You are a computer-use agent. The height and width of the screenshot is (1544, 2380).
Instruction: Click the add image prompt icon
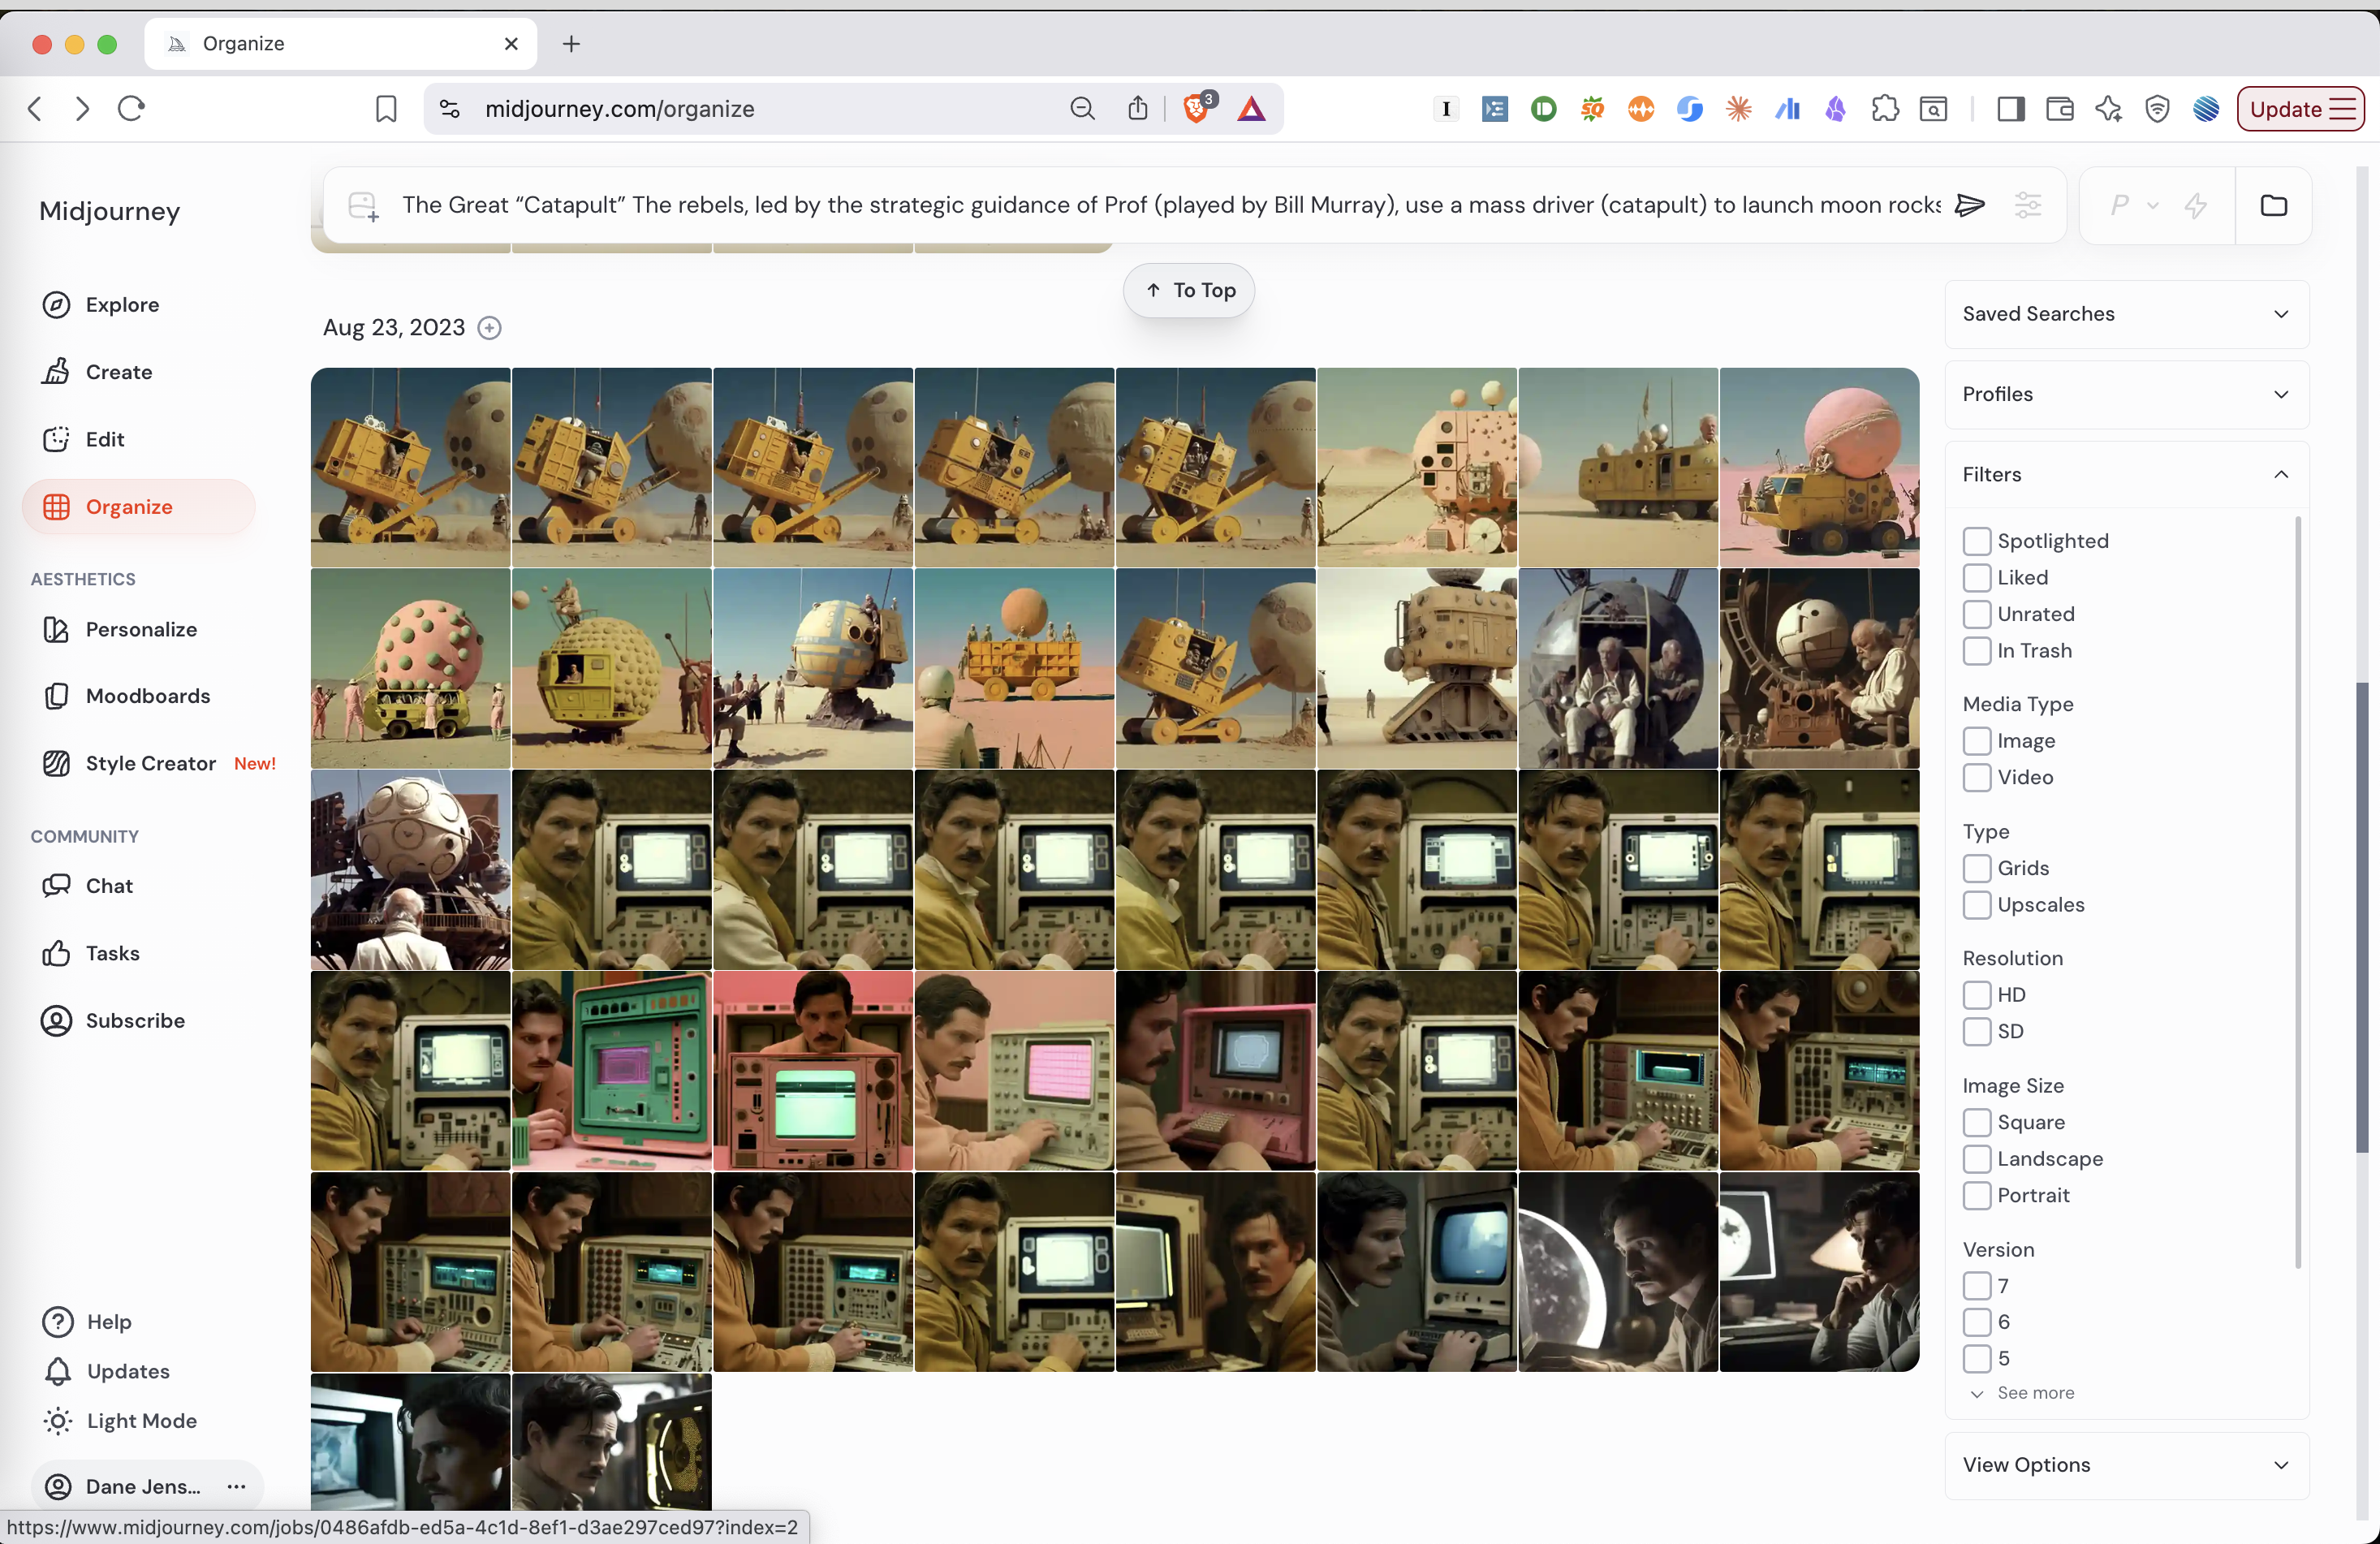362,205
